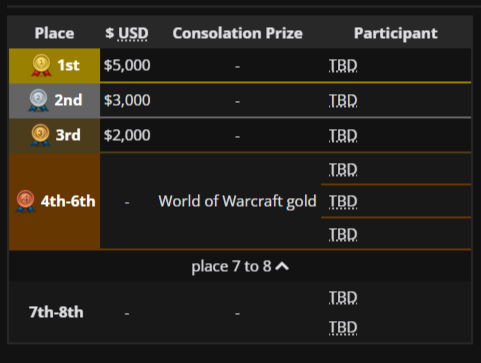Click the 1st place TBD participant

coord(343,66)
